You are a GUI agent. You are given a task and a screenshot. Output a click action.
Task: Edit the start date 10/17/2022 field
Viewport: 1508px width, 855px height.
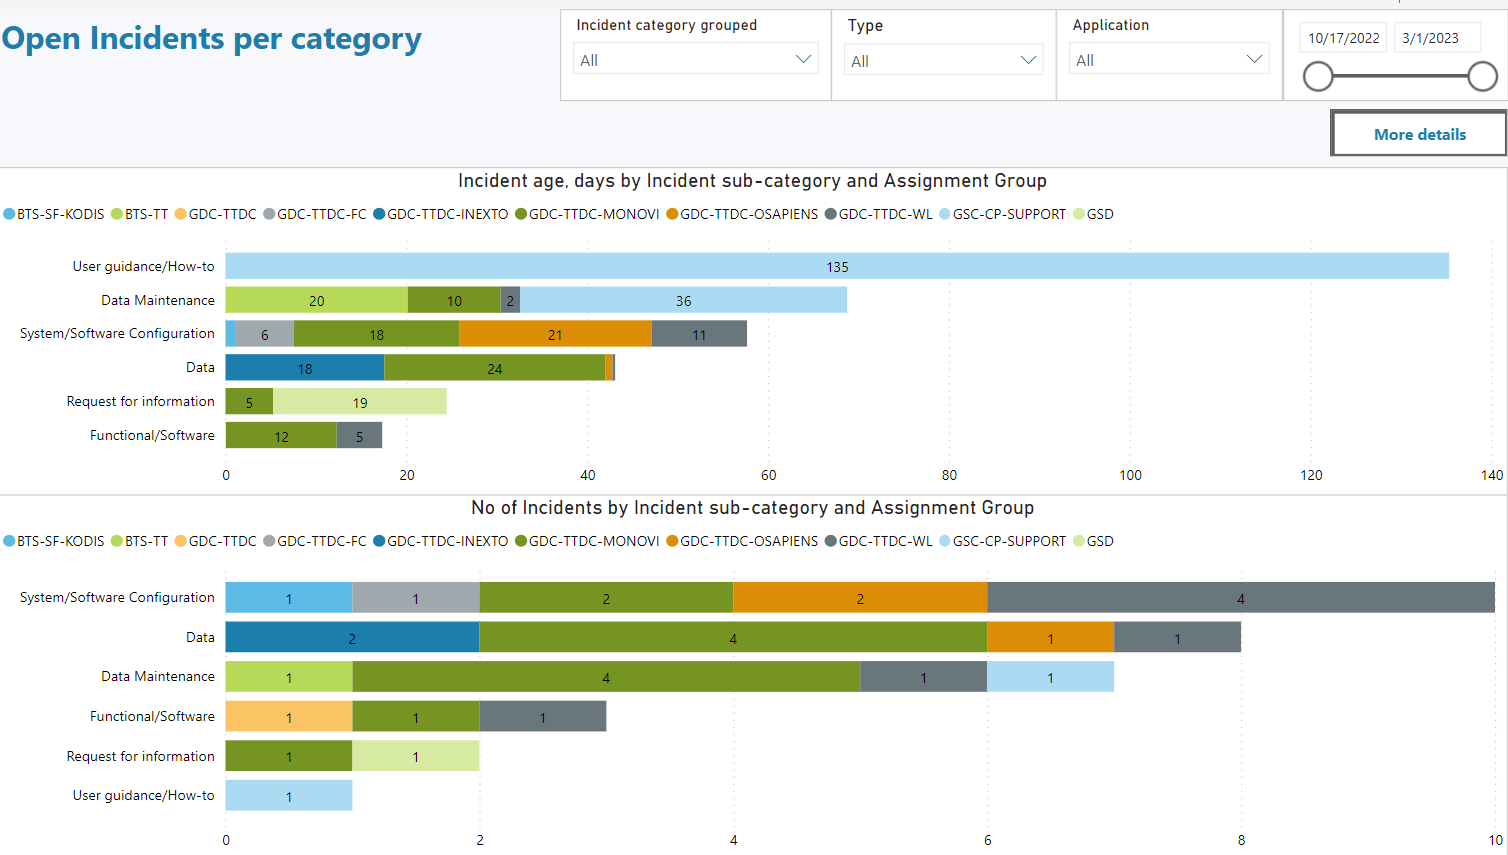tap(1343, 38)
